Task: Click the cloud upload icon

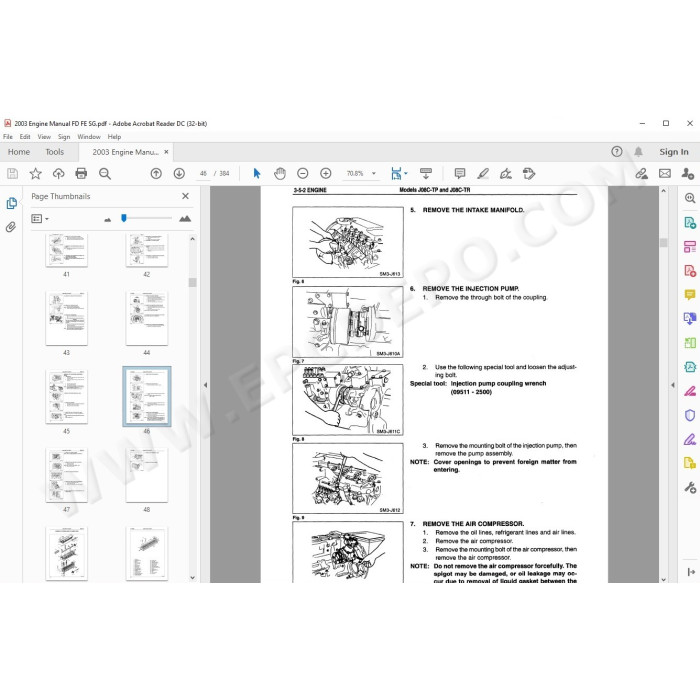Action: pos(58,173)
